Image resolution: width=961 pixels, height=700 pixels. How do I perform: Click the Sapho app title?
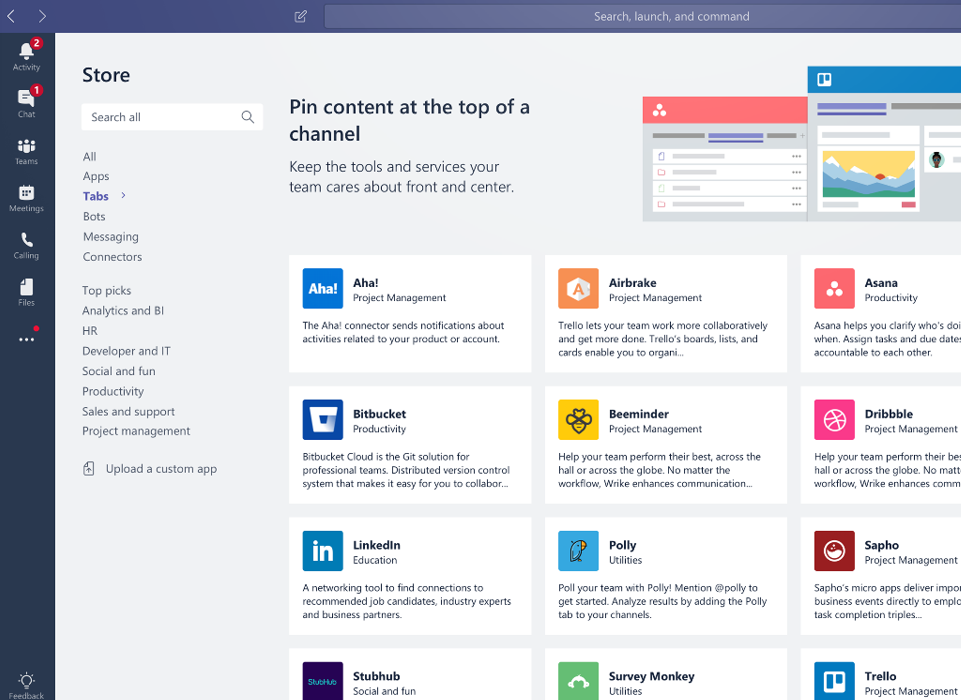882,545
